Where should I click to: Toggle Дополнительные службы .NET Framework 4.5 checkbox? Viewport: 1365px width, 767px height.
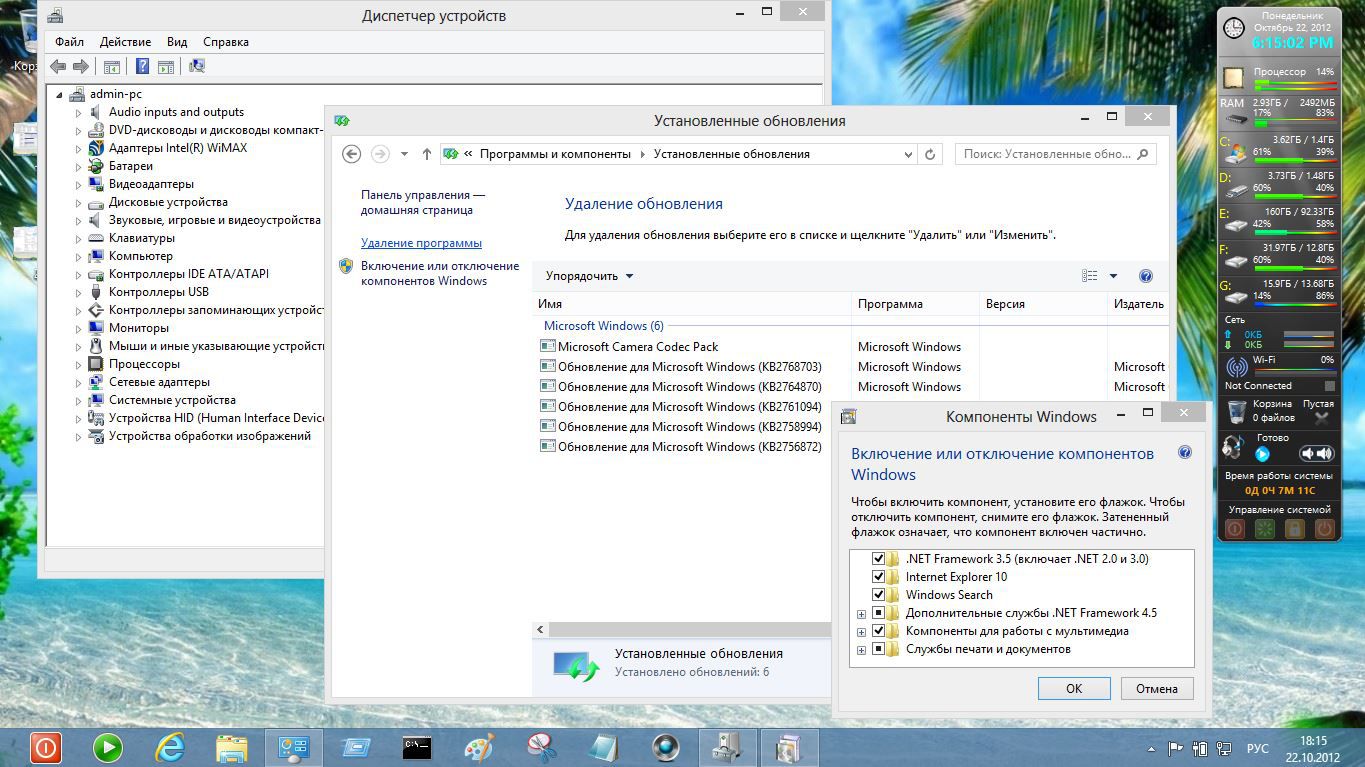879,613
